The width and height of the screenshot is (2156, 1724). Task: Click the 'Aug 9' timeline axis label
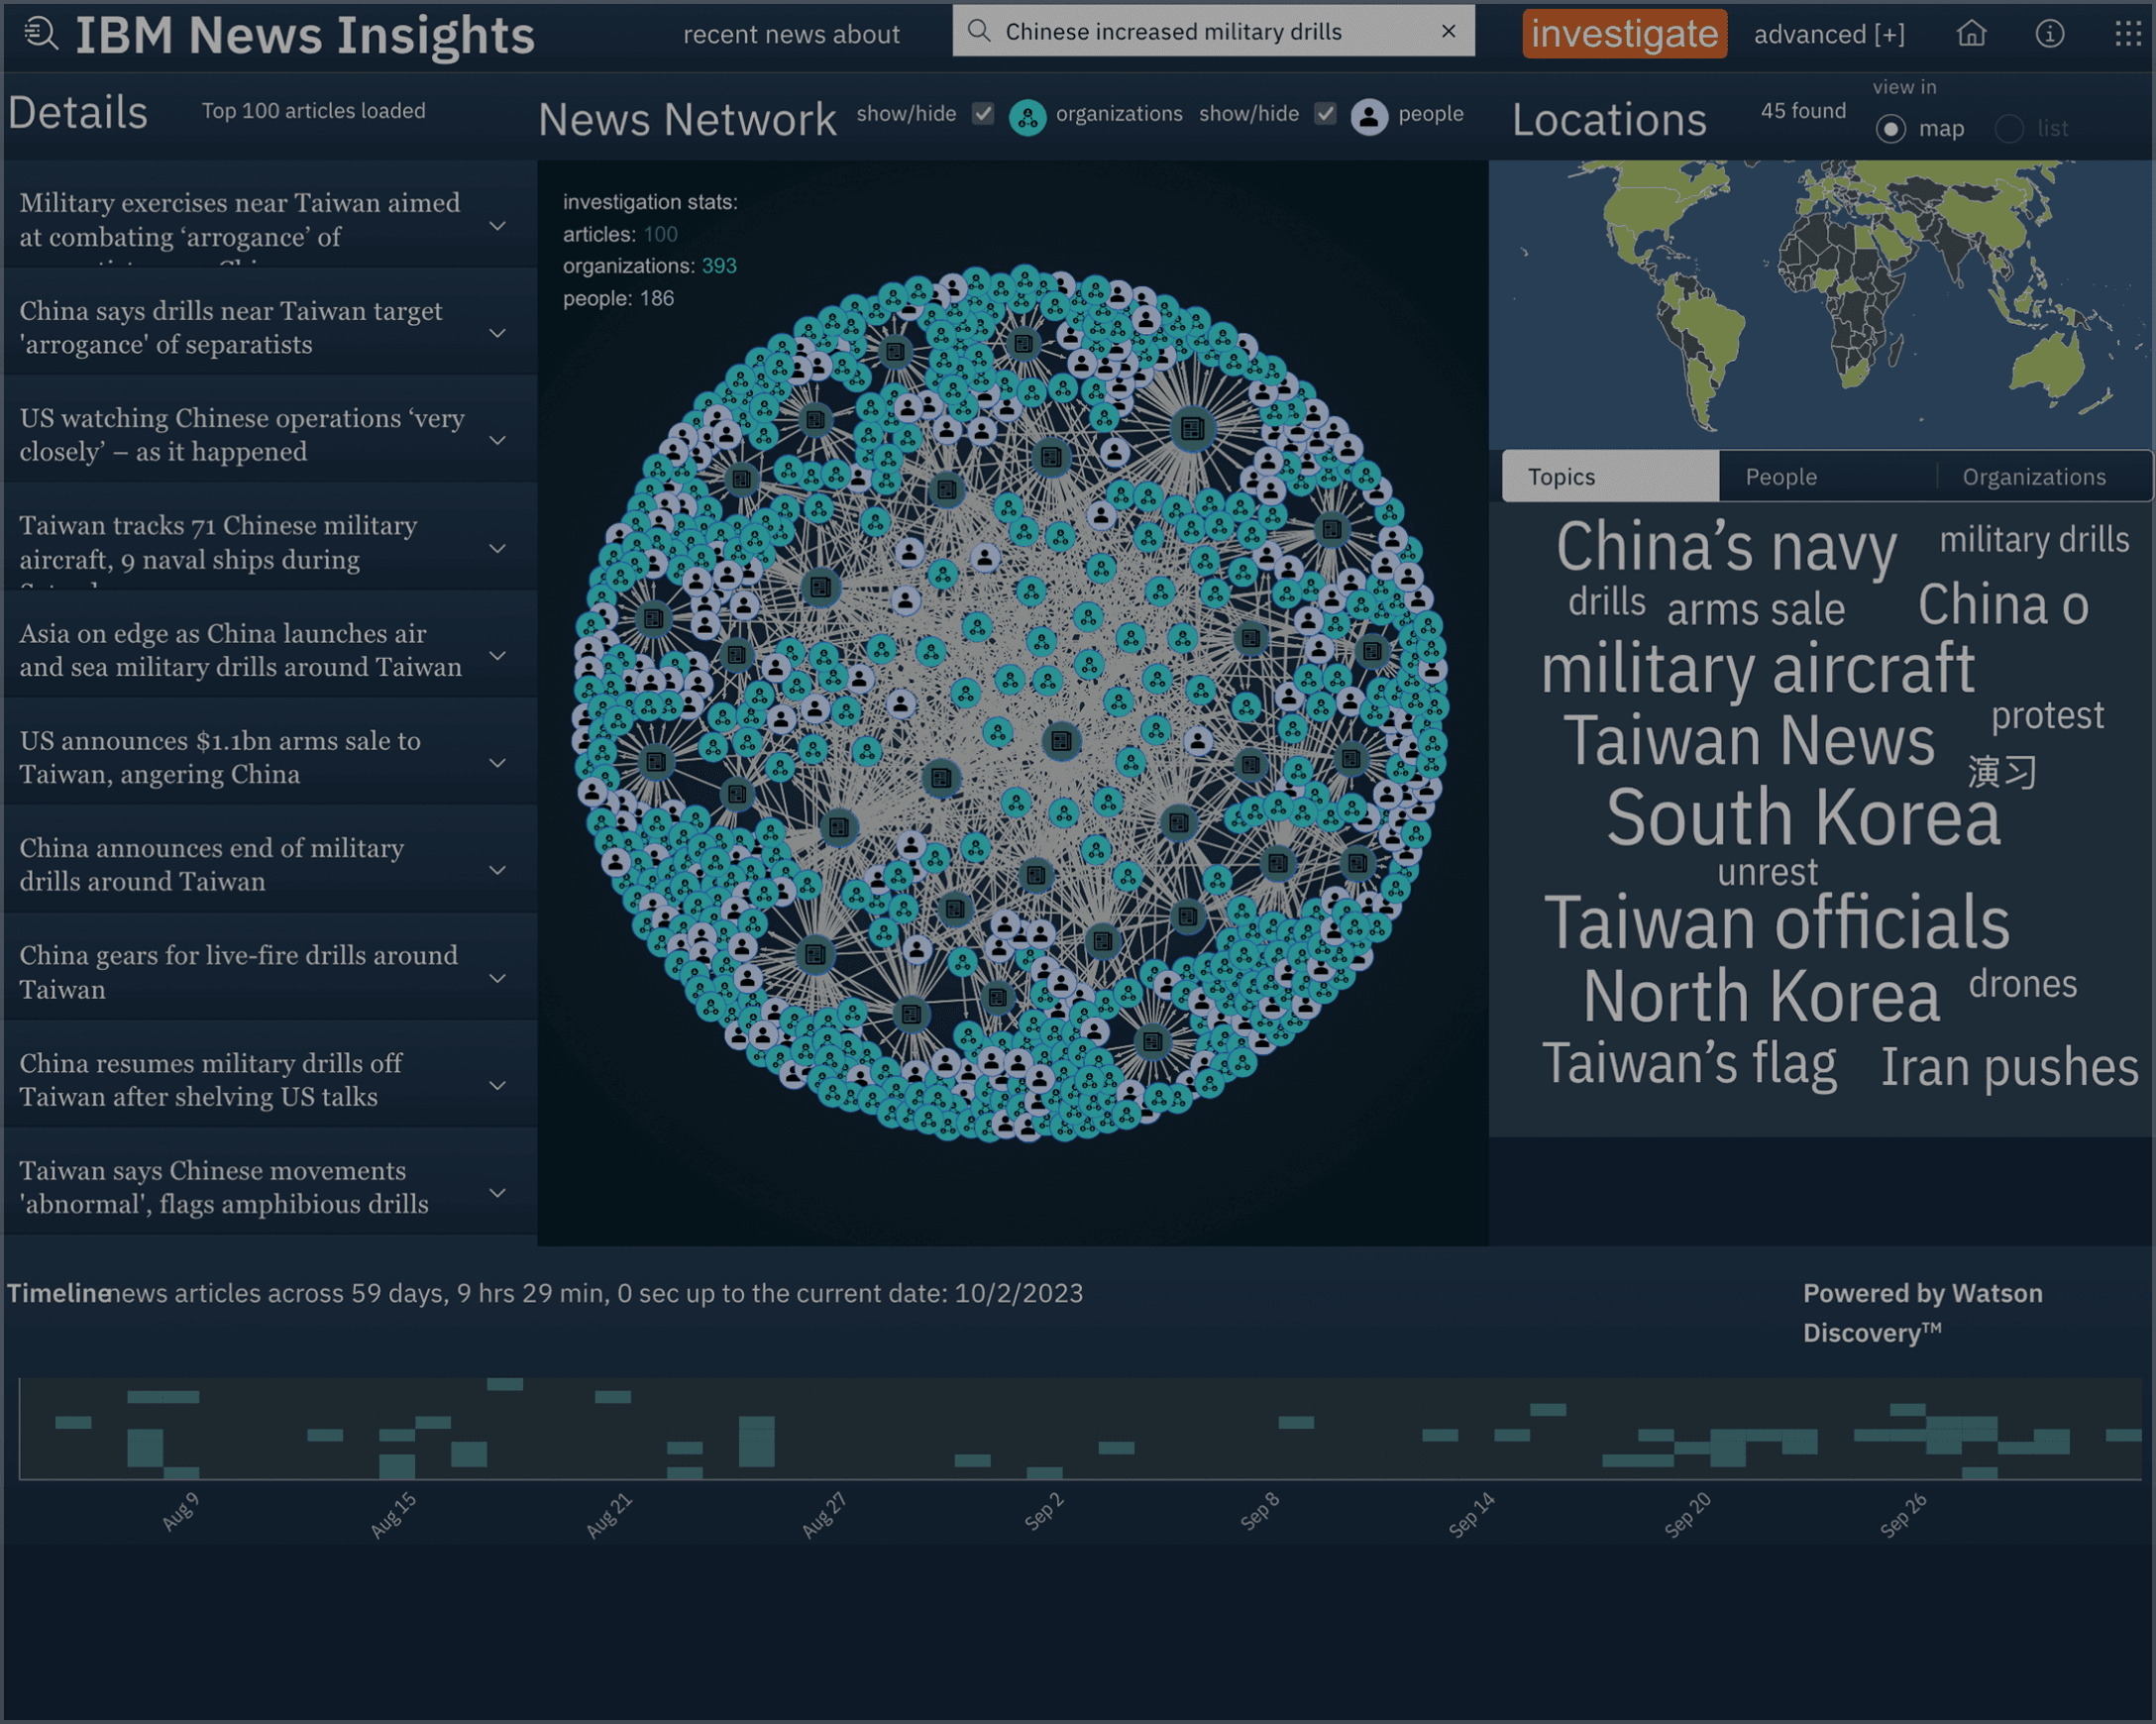tap(180, 1512)
